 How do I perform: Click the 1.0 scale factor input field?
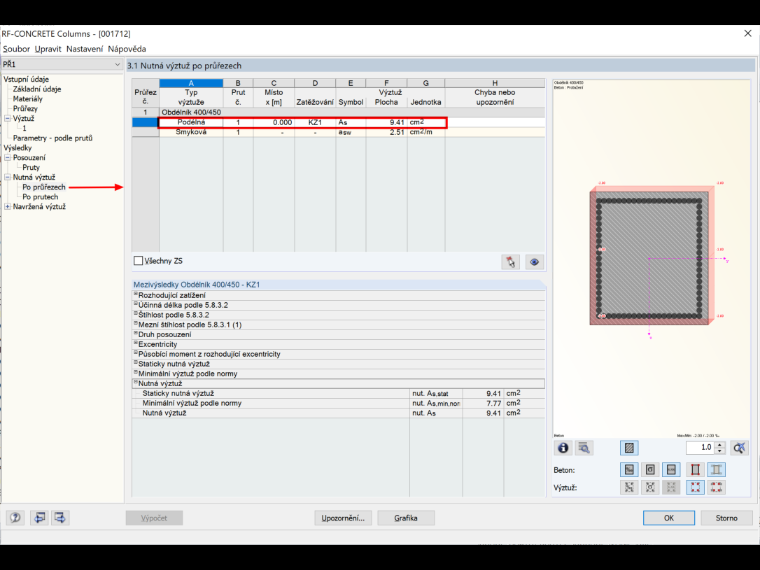coord(701,447)
